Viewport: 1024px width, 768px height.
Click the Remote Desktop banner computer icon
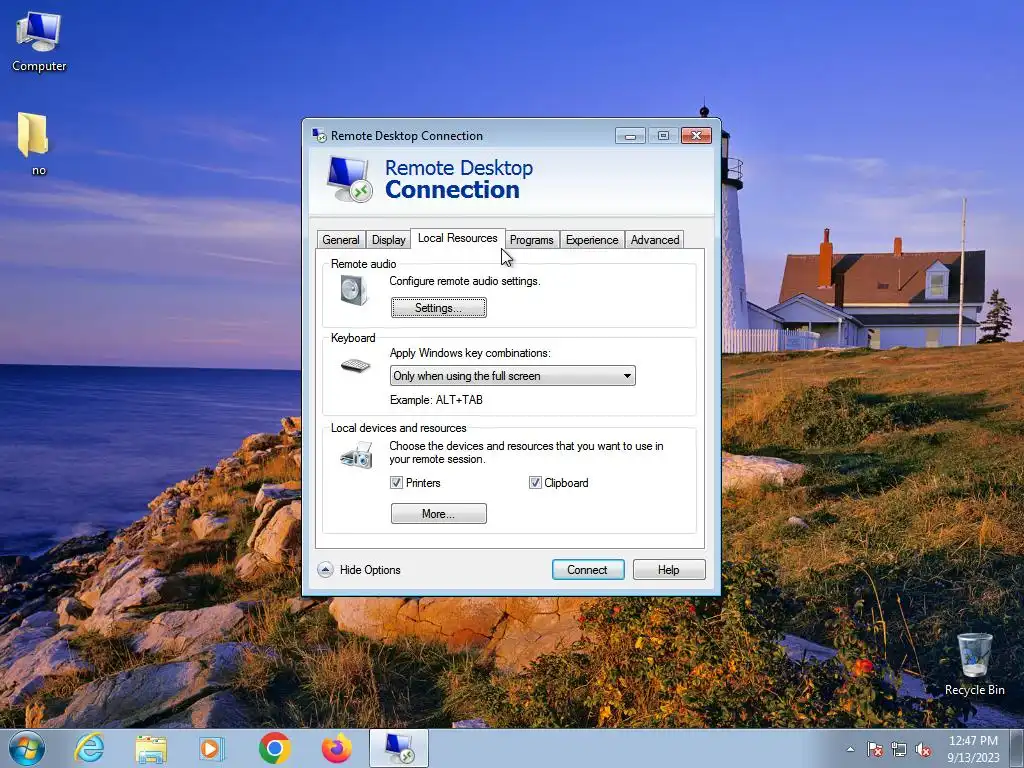pyautogui.click(x=349, y=179)
